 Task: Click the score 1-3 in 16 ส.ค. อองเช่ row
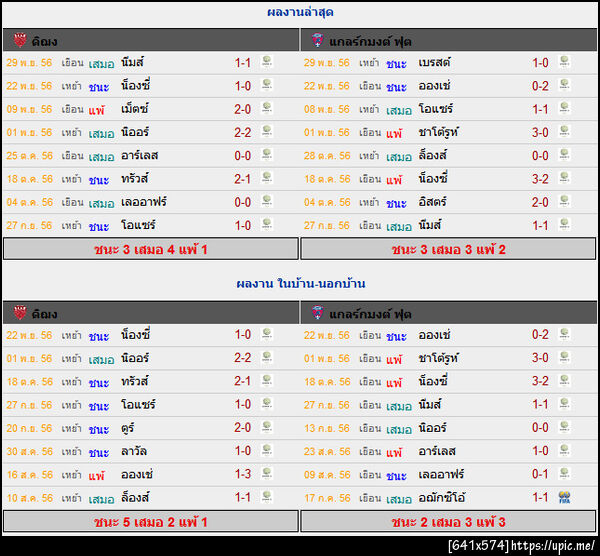point(243,474)
